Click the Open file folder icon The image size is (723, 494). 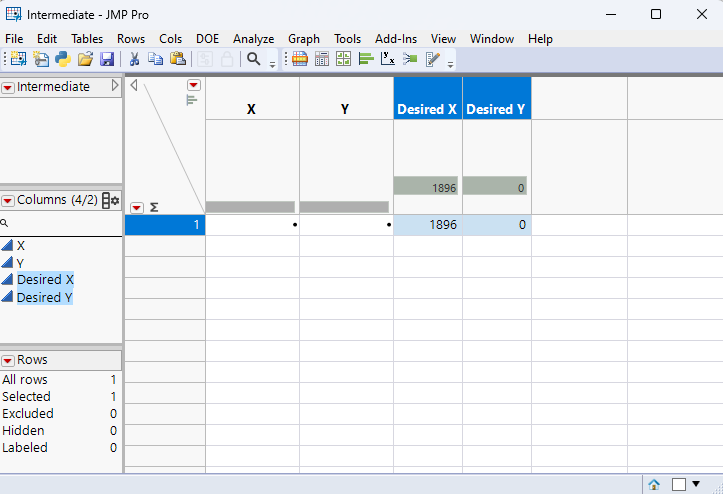coord(85,59)
